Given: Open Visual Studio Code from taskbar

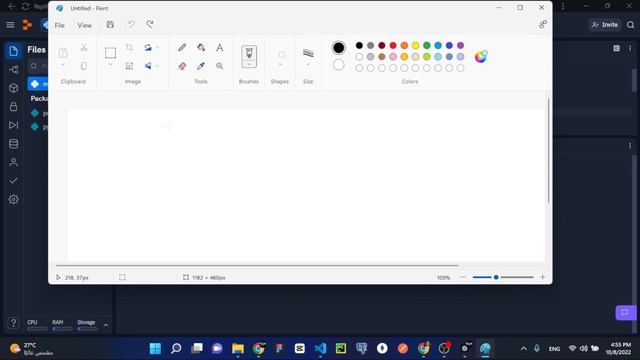Looking at the screenshot, I should 320,349.
